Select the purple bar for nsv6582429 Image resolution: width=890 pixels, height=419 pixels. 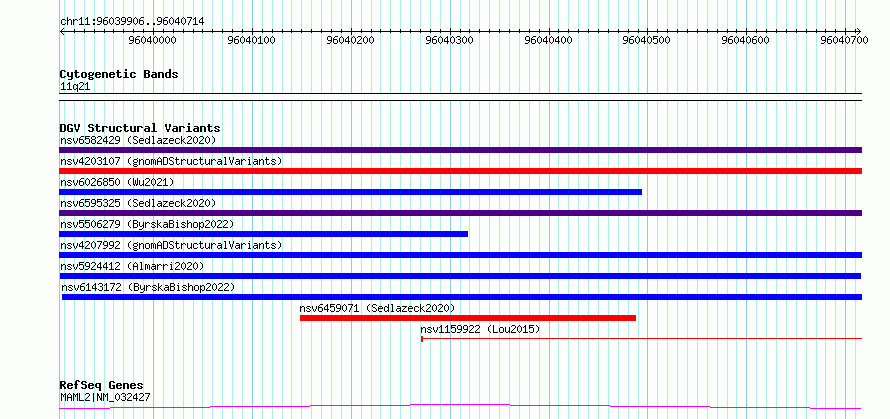(461, 150)
